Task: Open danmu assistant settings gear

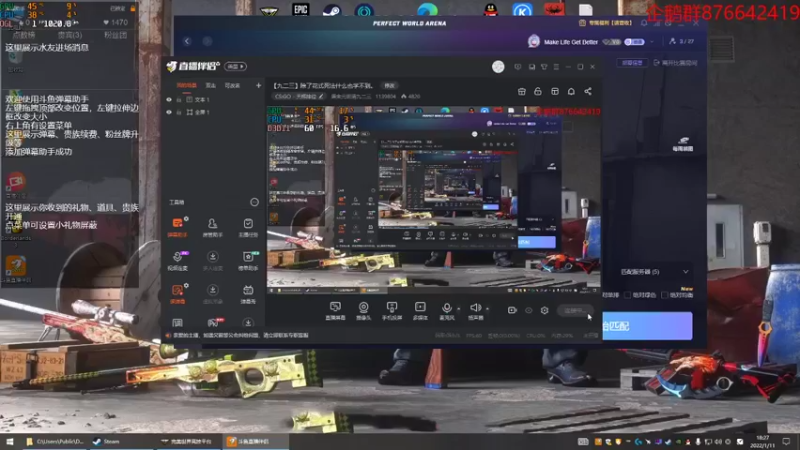Action: (186, 219)
